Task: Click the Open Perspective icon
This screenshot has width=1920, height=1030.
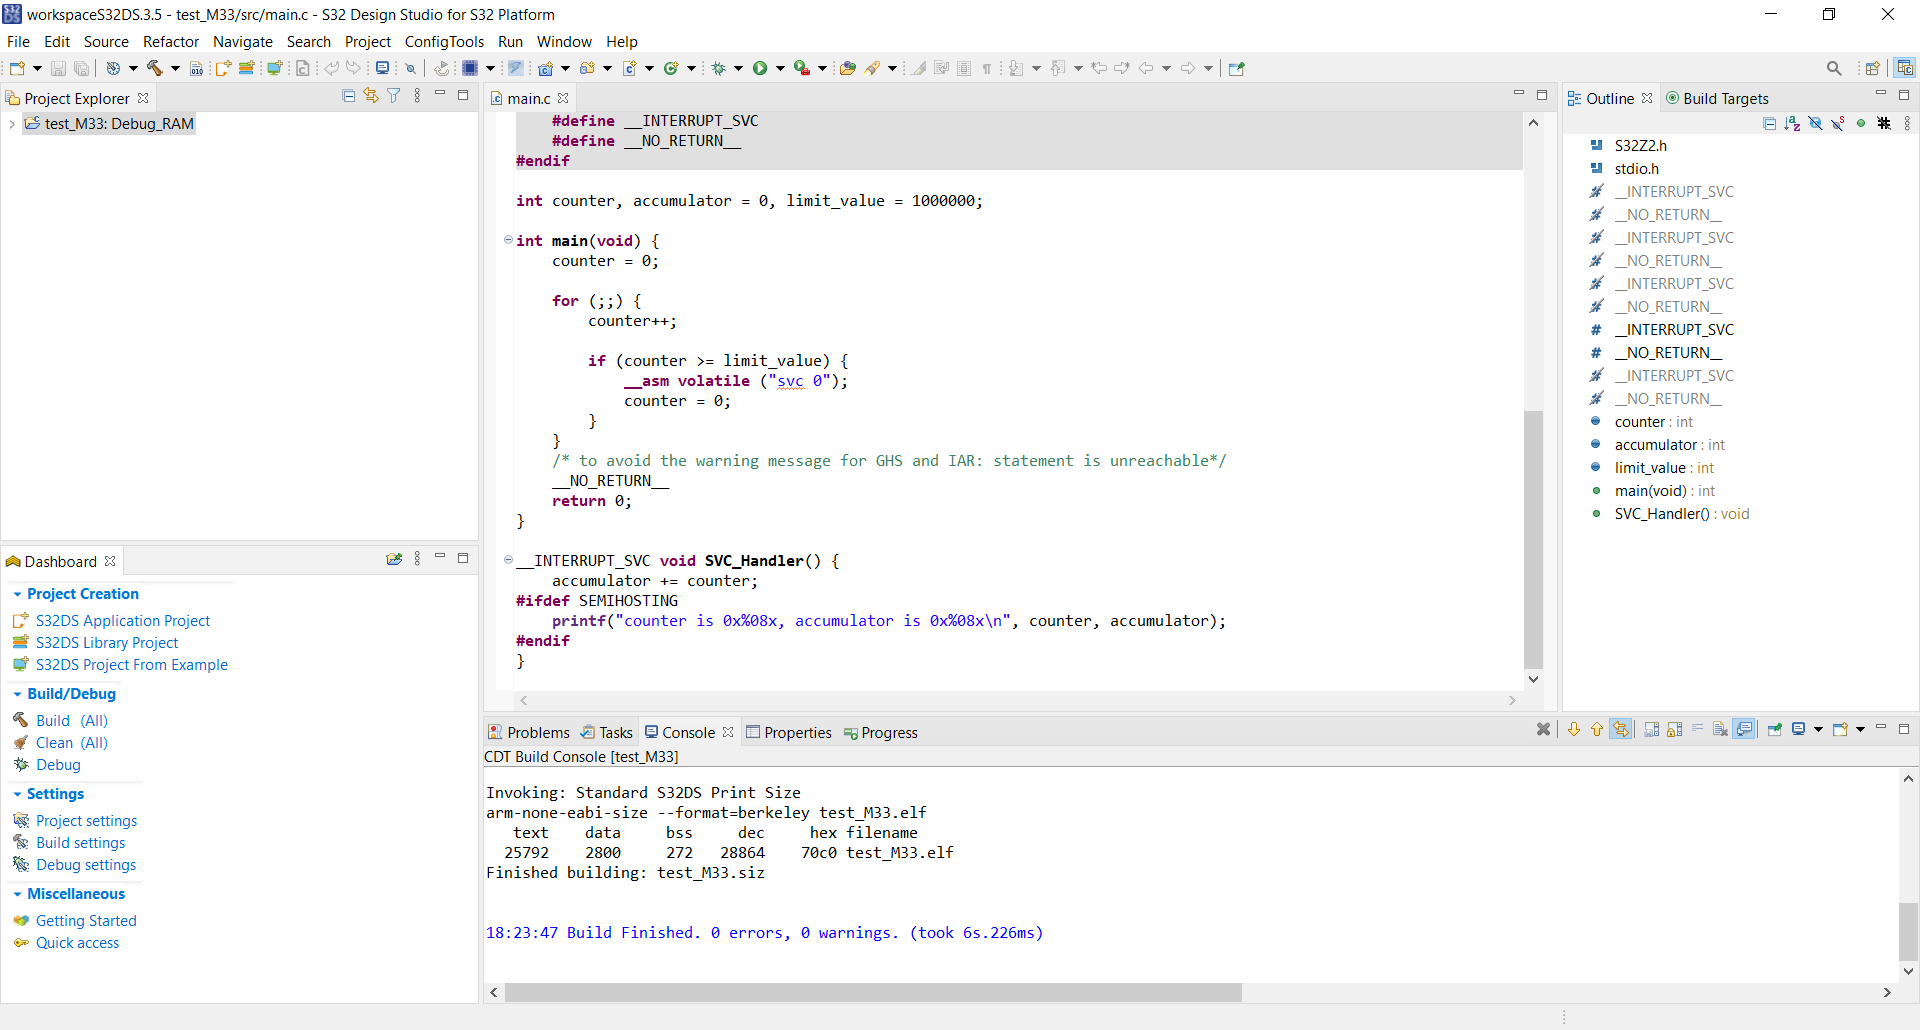Action: (x=1873, y=68)
